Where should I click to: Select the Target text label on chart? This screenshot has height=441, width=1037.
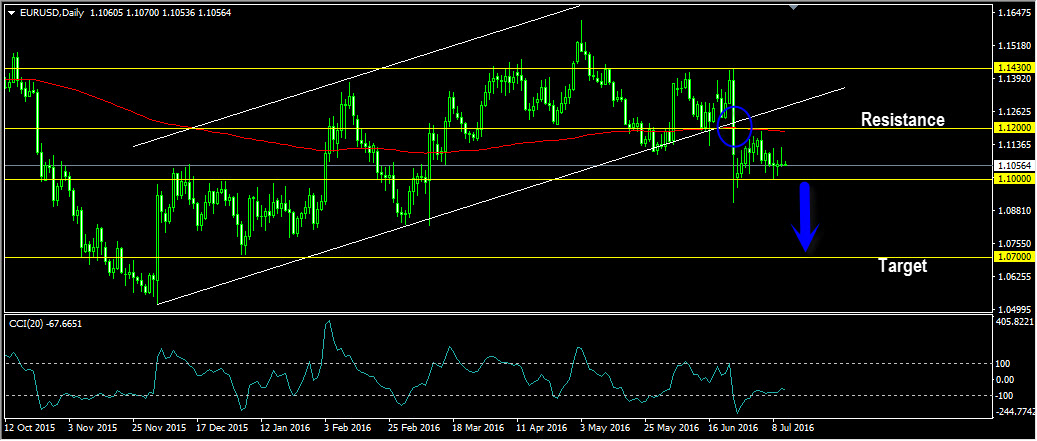click(902, 266)
